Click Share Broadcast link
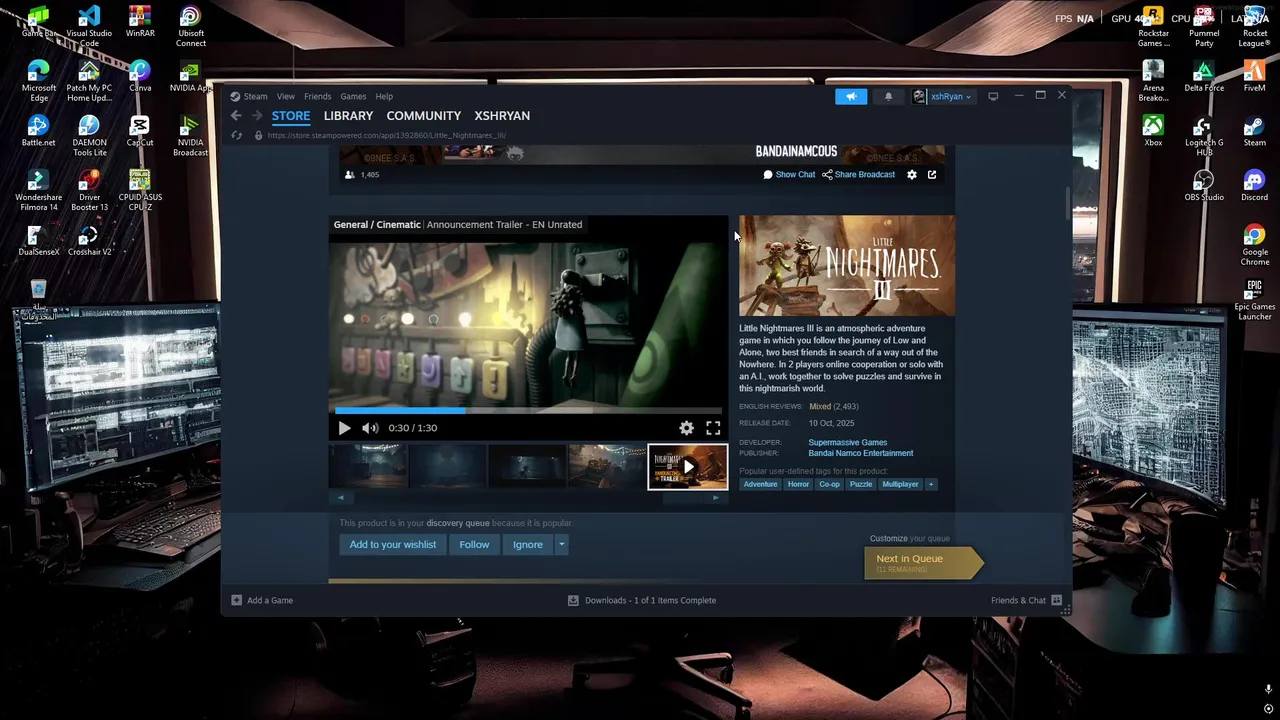1280x720 pixels. (x=859, y=174)
